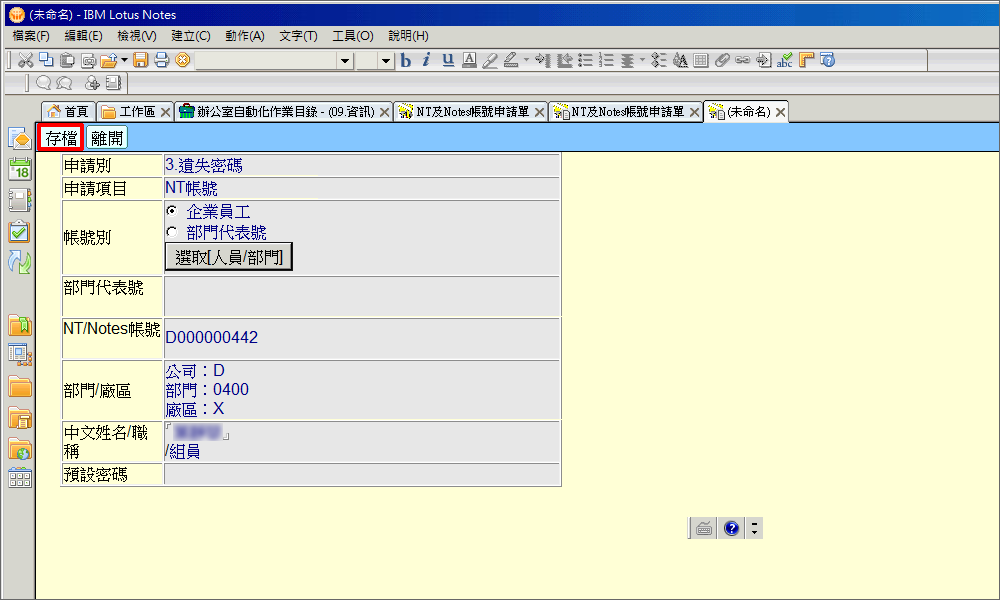
Task: Select the 企業員工 radio button
Action: 172,210
